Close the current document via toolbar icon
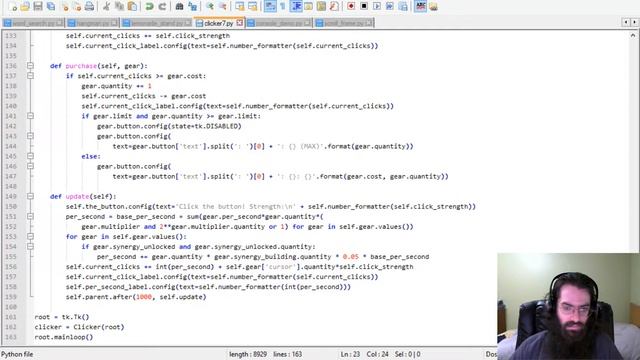640x360 pixels. click(64, 7)
